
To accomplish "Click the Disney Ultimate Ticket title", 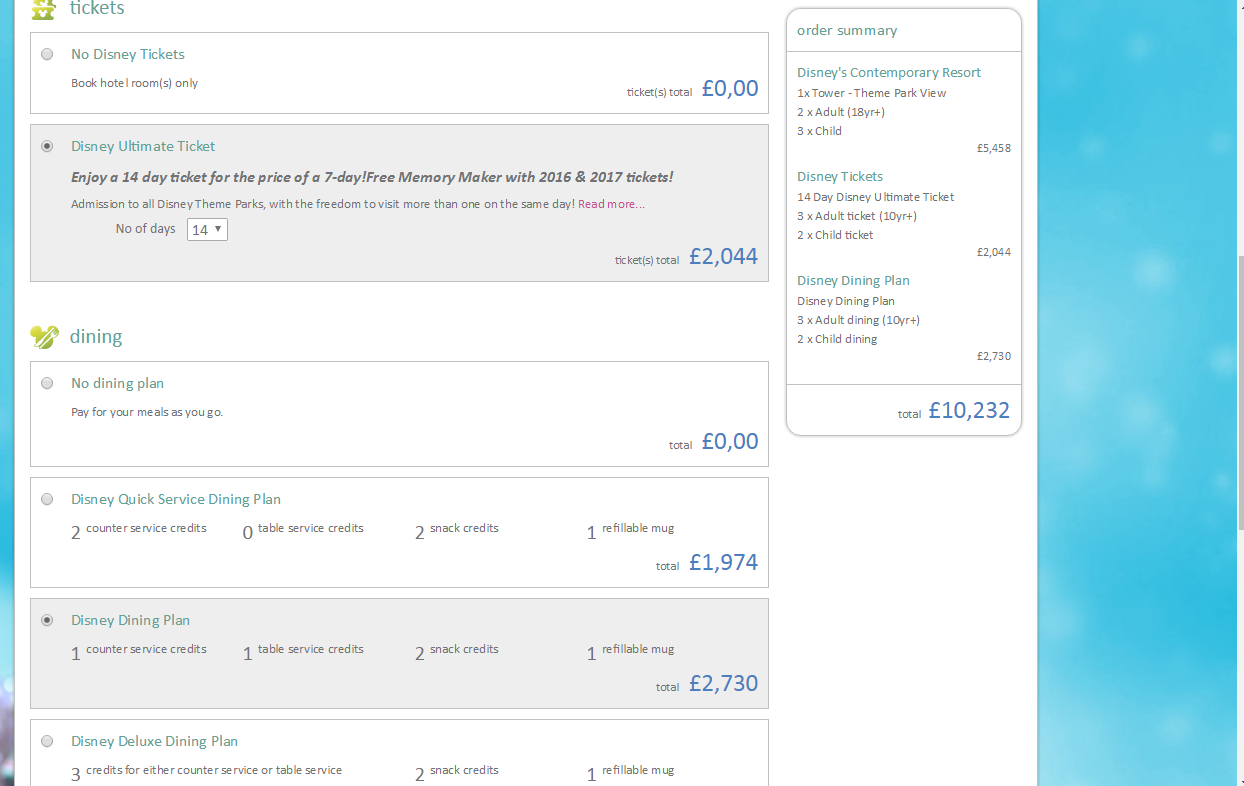I will pos(143,146).
